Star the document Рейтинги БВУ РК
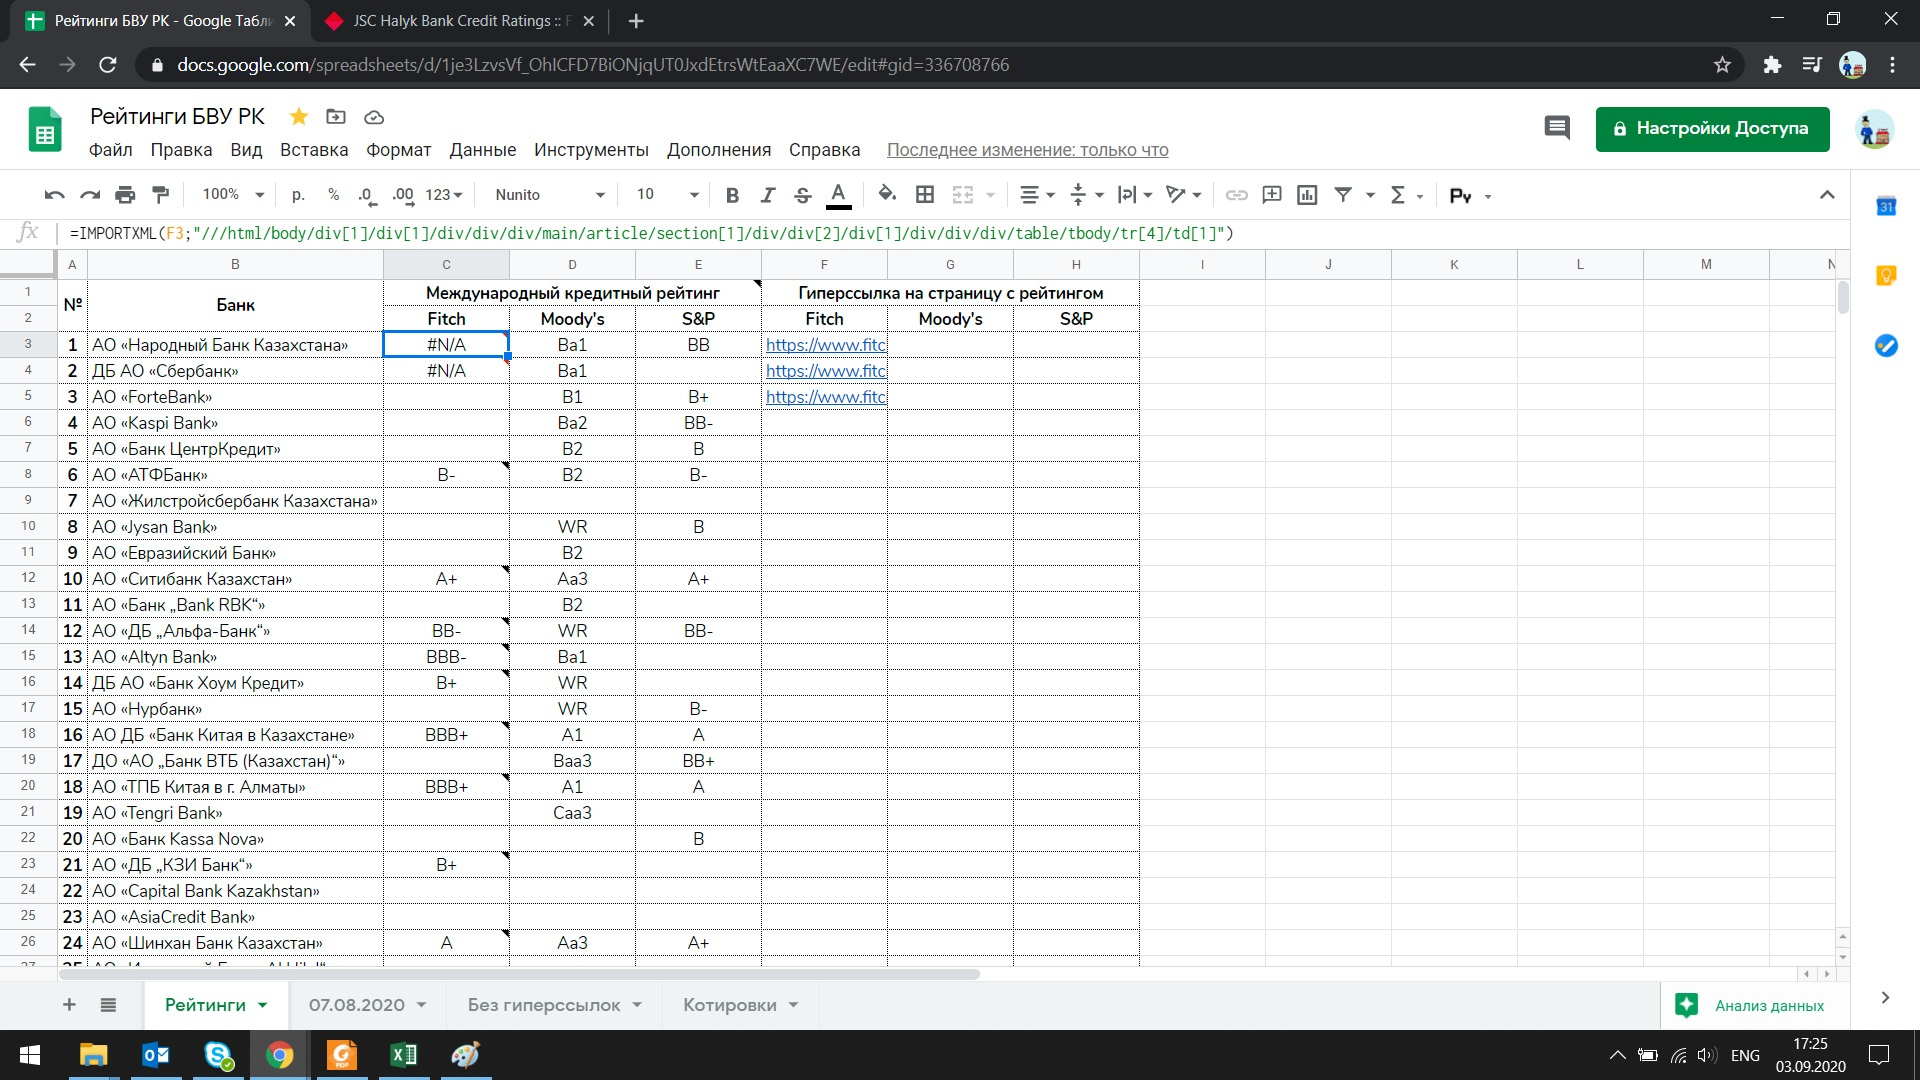The height and width of the screenshot is (1080, 1920). point(298,117)
